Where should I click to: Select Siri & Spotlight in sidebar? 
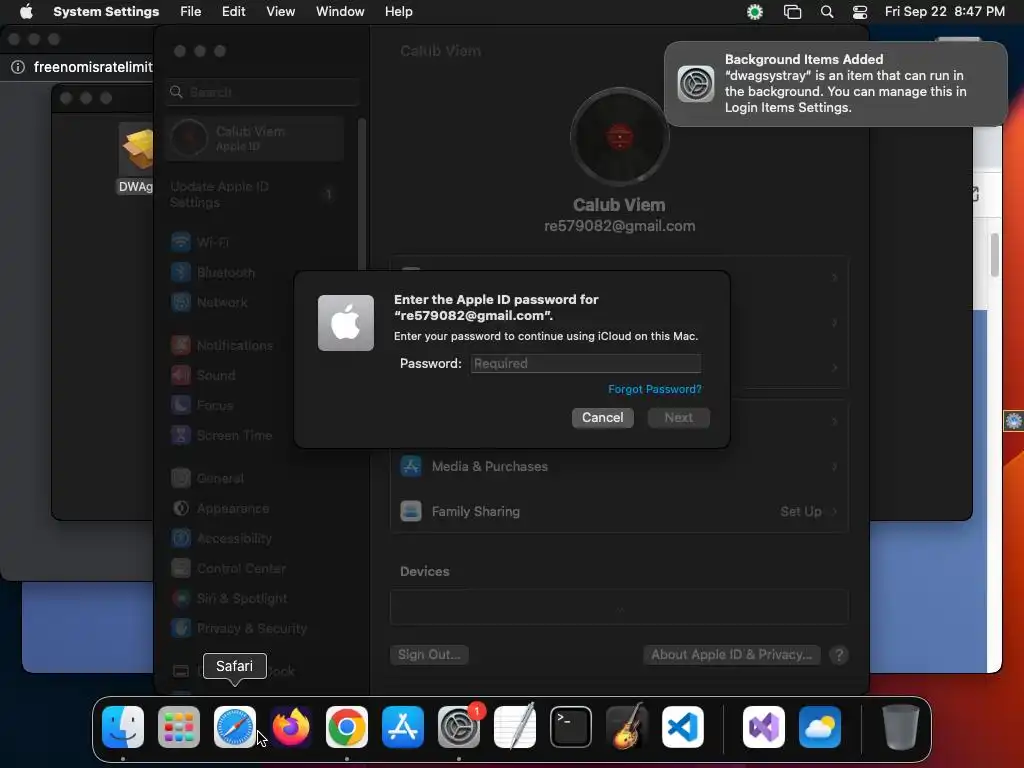(x=255, y=599)
